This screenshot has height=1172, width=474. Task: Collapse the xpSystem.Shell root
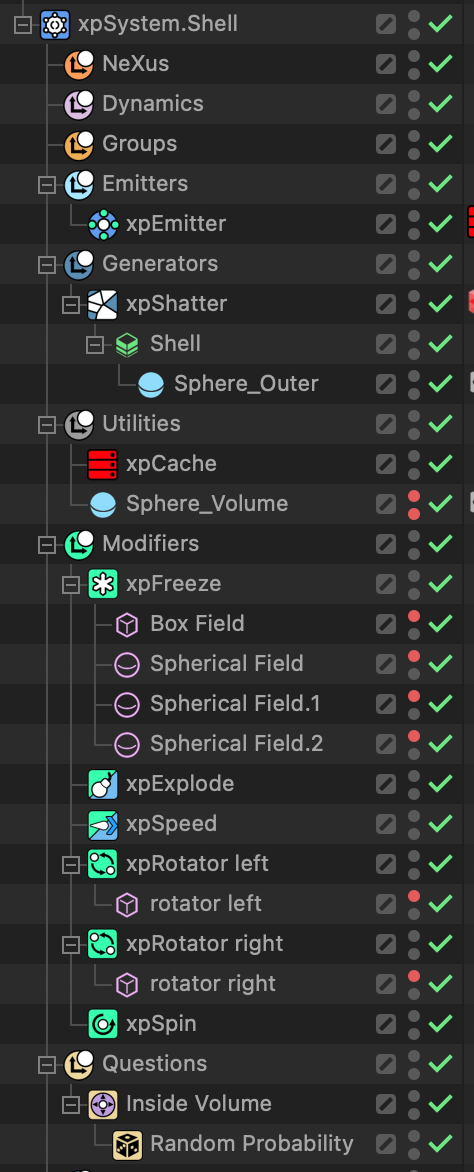(x=23, y=24)
